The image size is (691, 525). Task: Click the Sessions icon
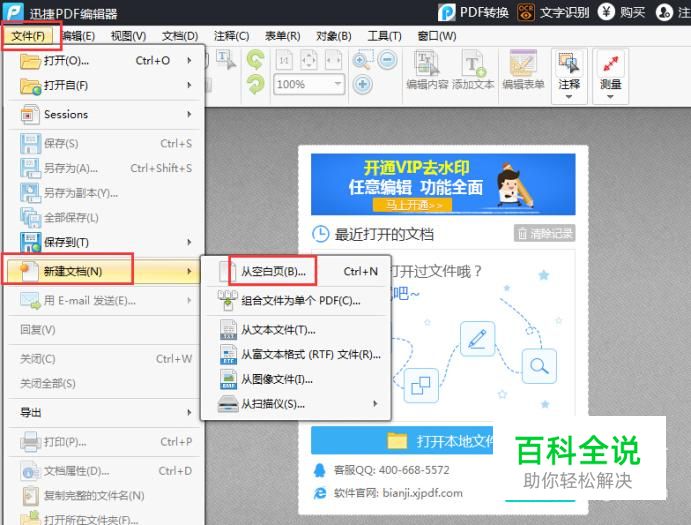pos(30,115)
